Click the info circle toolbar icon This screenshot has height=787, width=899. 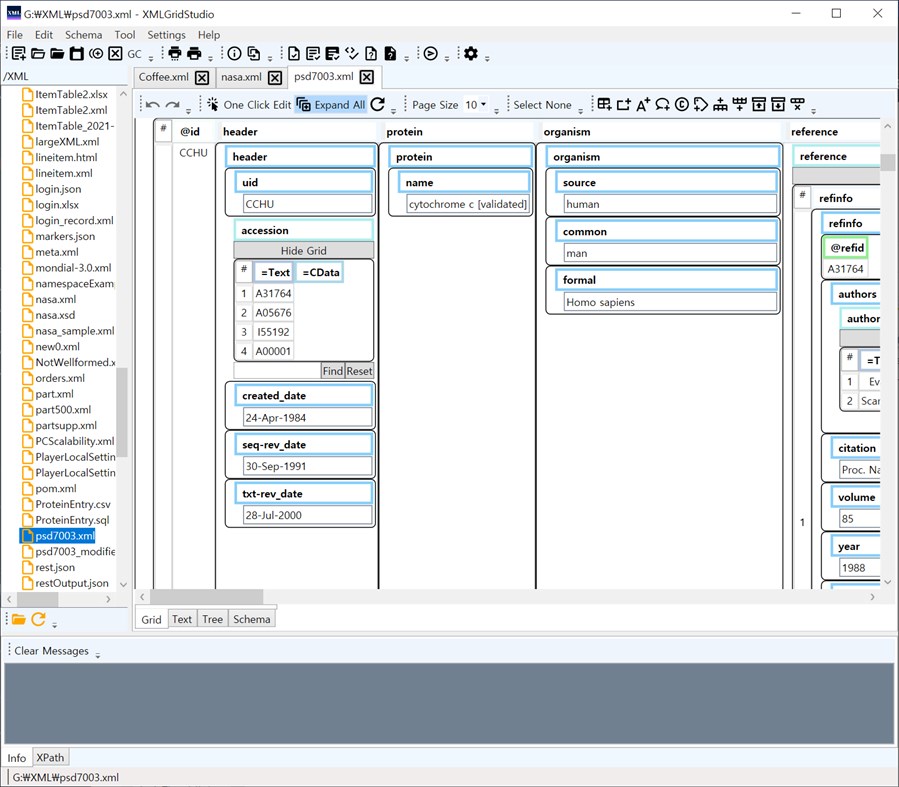(x=234, y=54)
